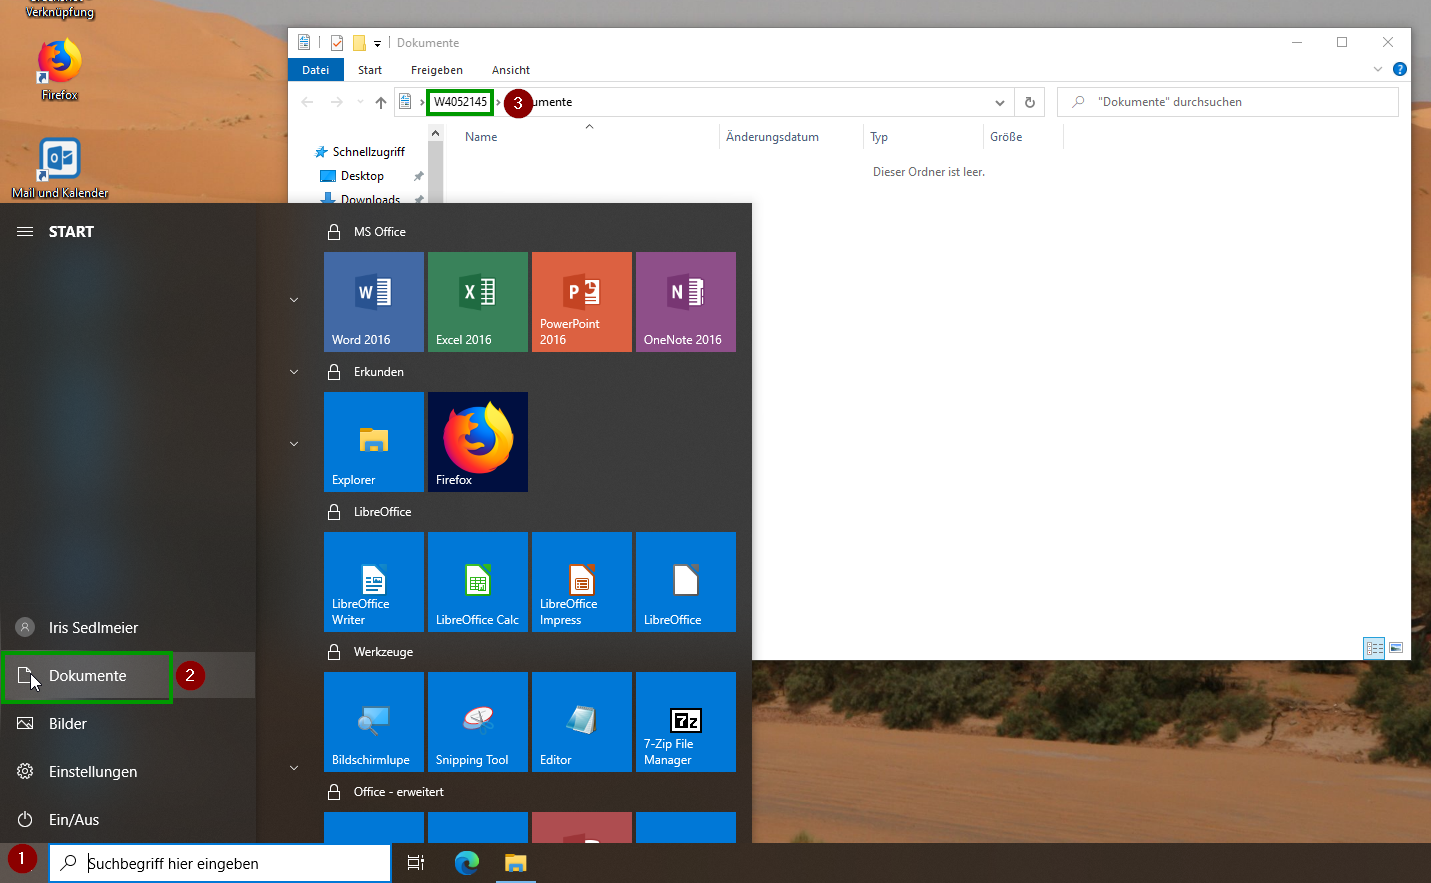Click the LibreOffice group header
Image resolution: width=1431 pixels, height=883 pixels.
[382, 512]
